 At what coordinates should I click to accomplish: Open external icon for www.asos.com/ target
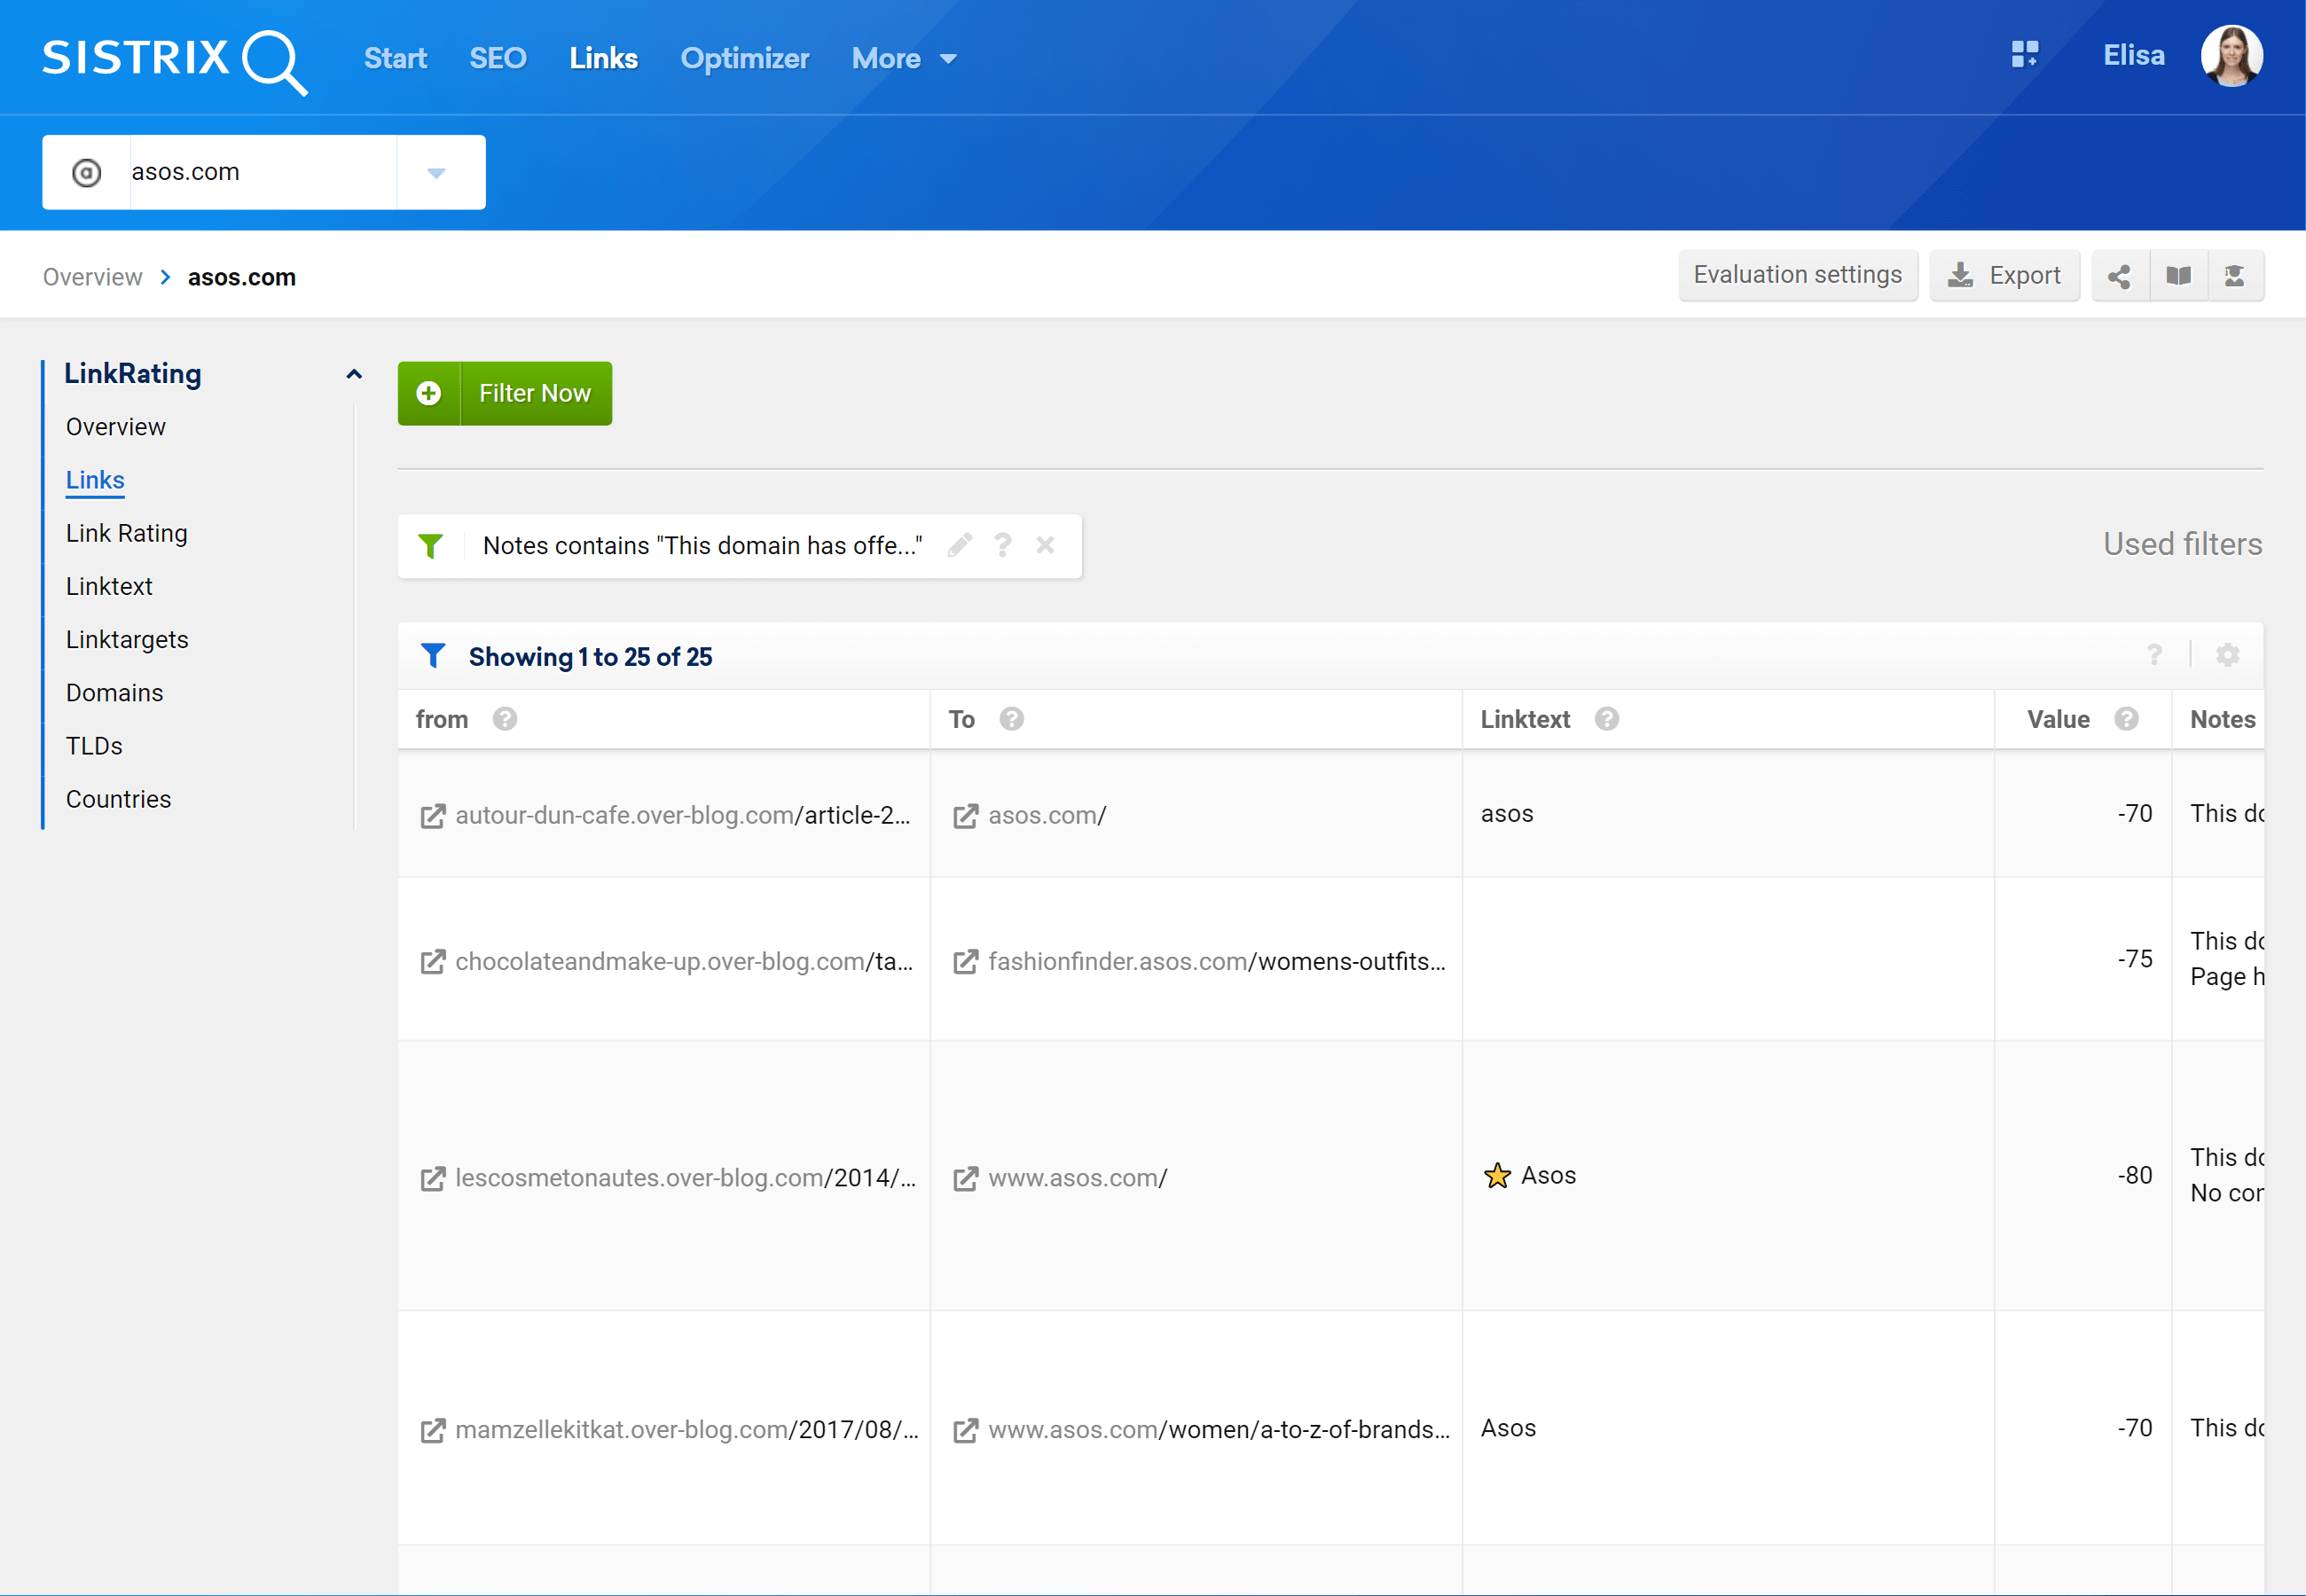pyautogui.click(x=965, y=1179)
